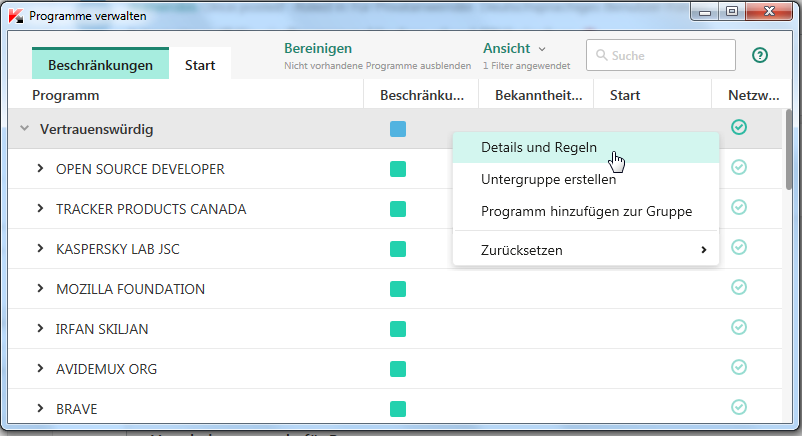Select IRFAN SKILJAN row
Screen dimensions: 802x436
click(x=395, y=329)
